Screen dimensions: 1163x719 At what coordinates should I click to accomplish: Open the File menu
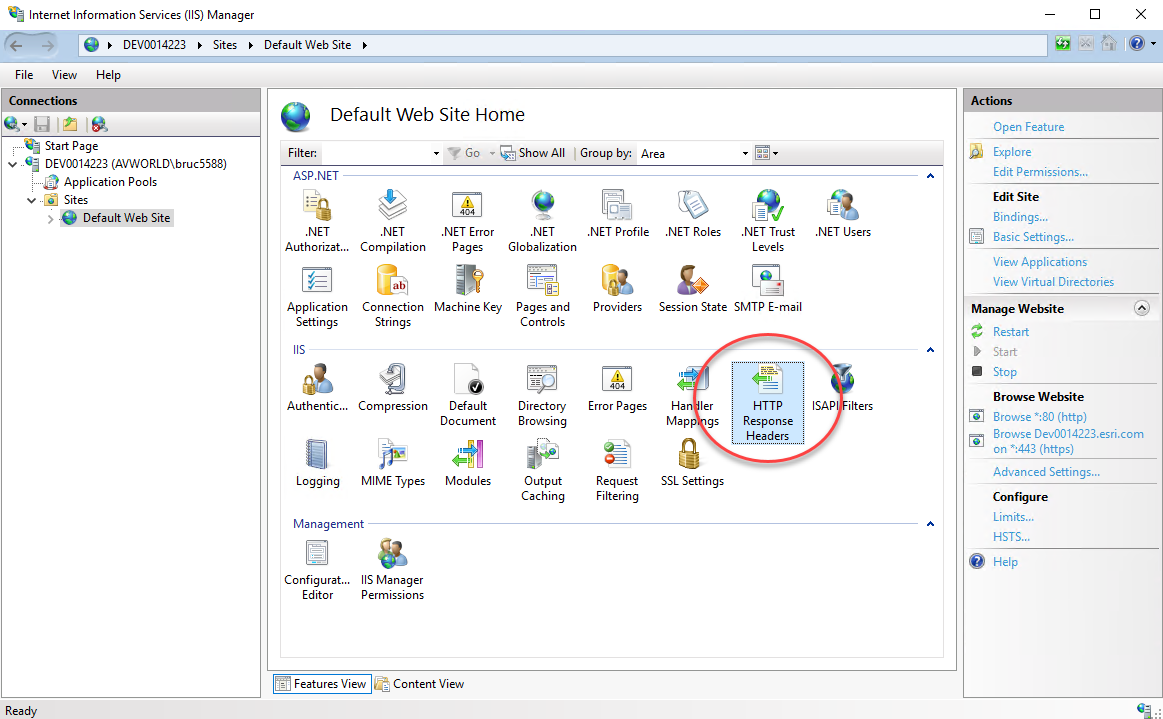pos(24,75)
